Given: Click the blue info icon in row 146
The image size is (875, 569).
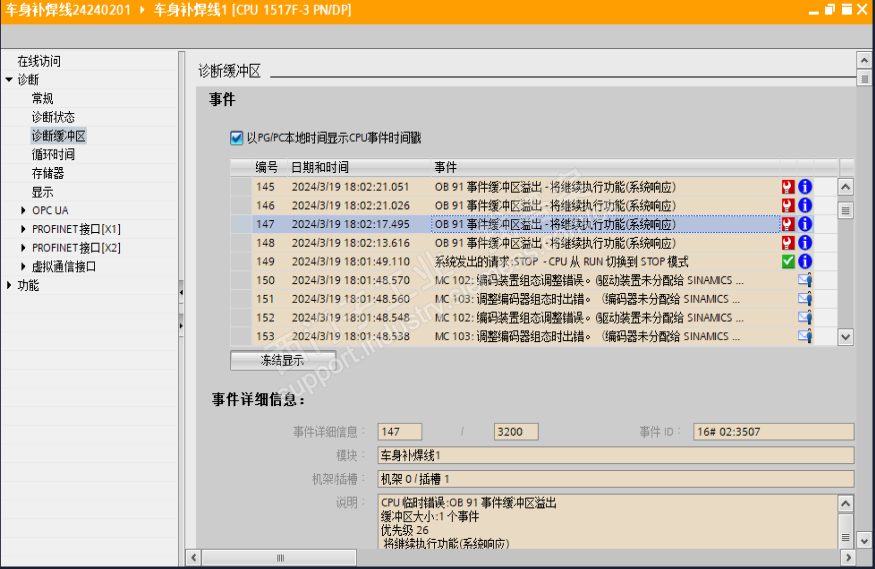Looking at the screenshot, I should point(805,205).
